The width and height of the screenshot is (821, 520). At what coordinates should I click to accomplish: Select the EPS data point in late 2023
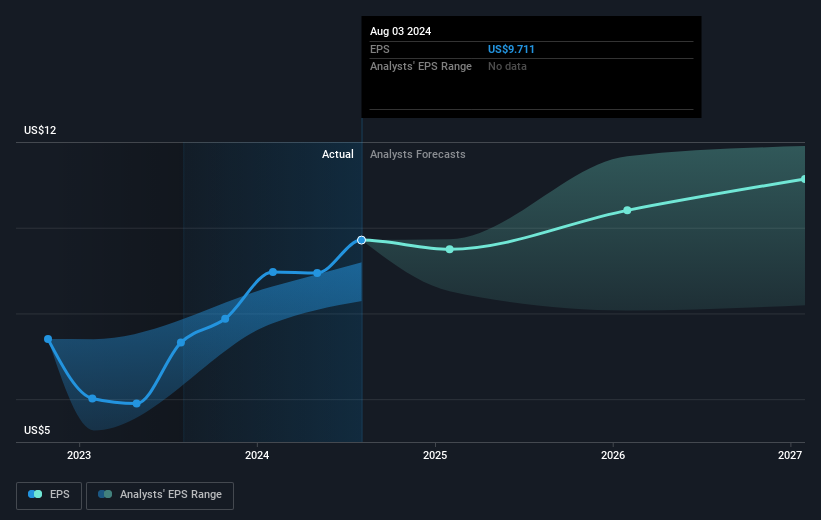click(225, 319)
